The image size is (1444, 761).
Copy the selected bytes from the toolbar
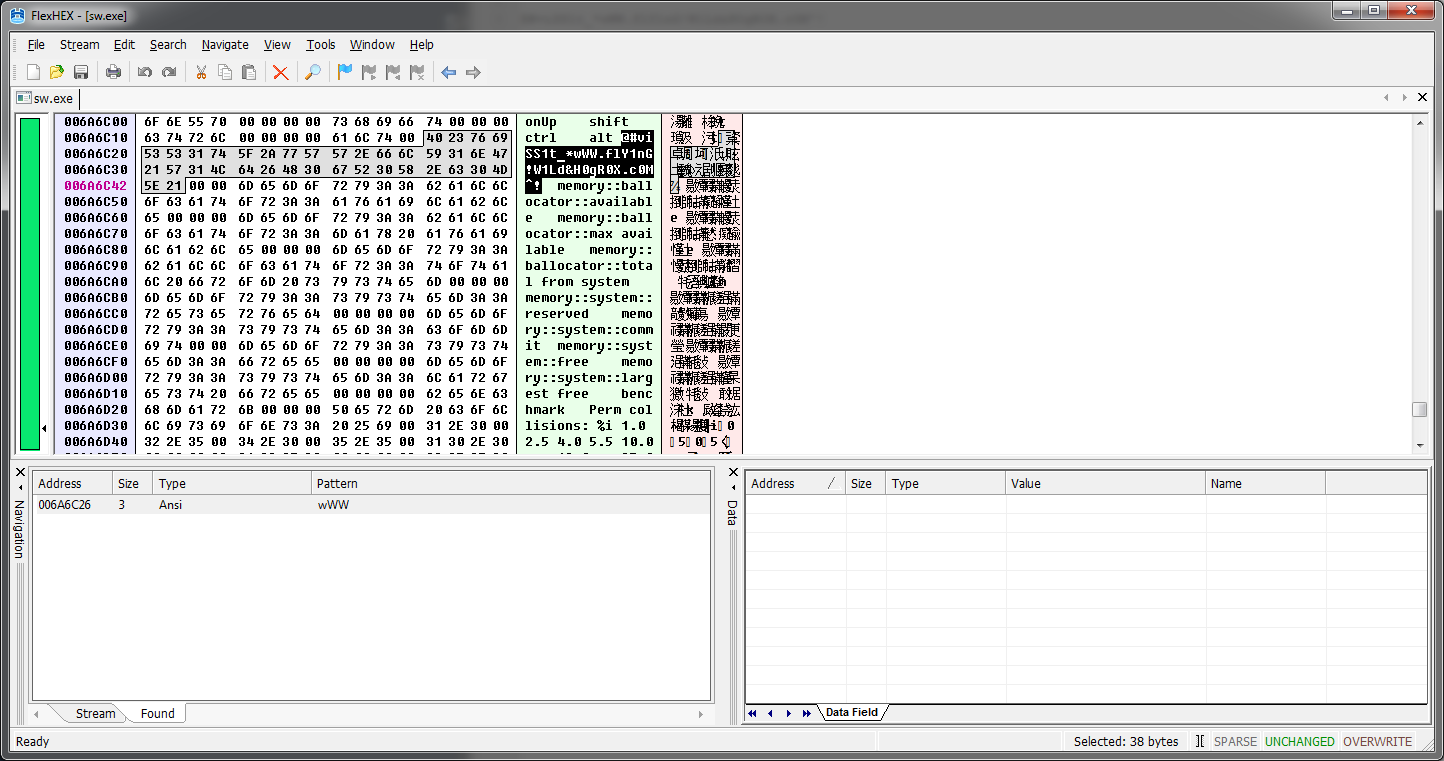225,72
